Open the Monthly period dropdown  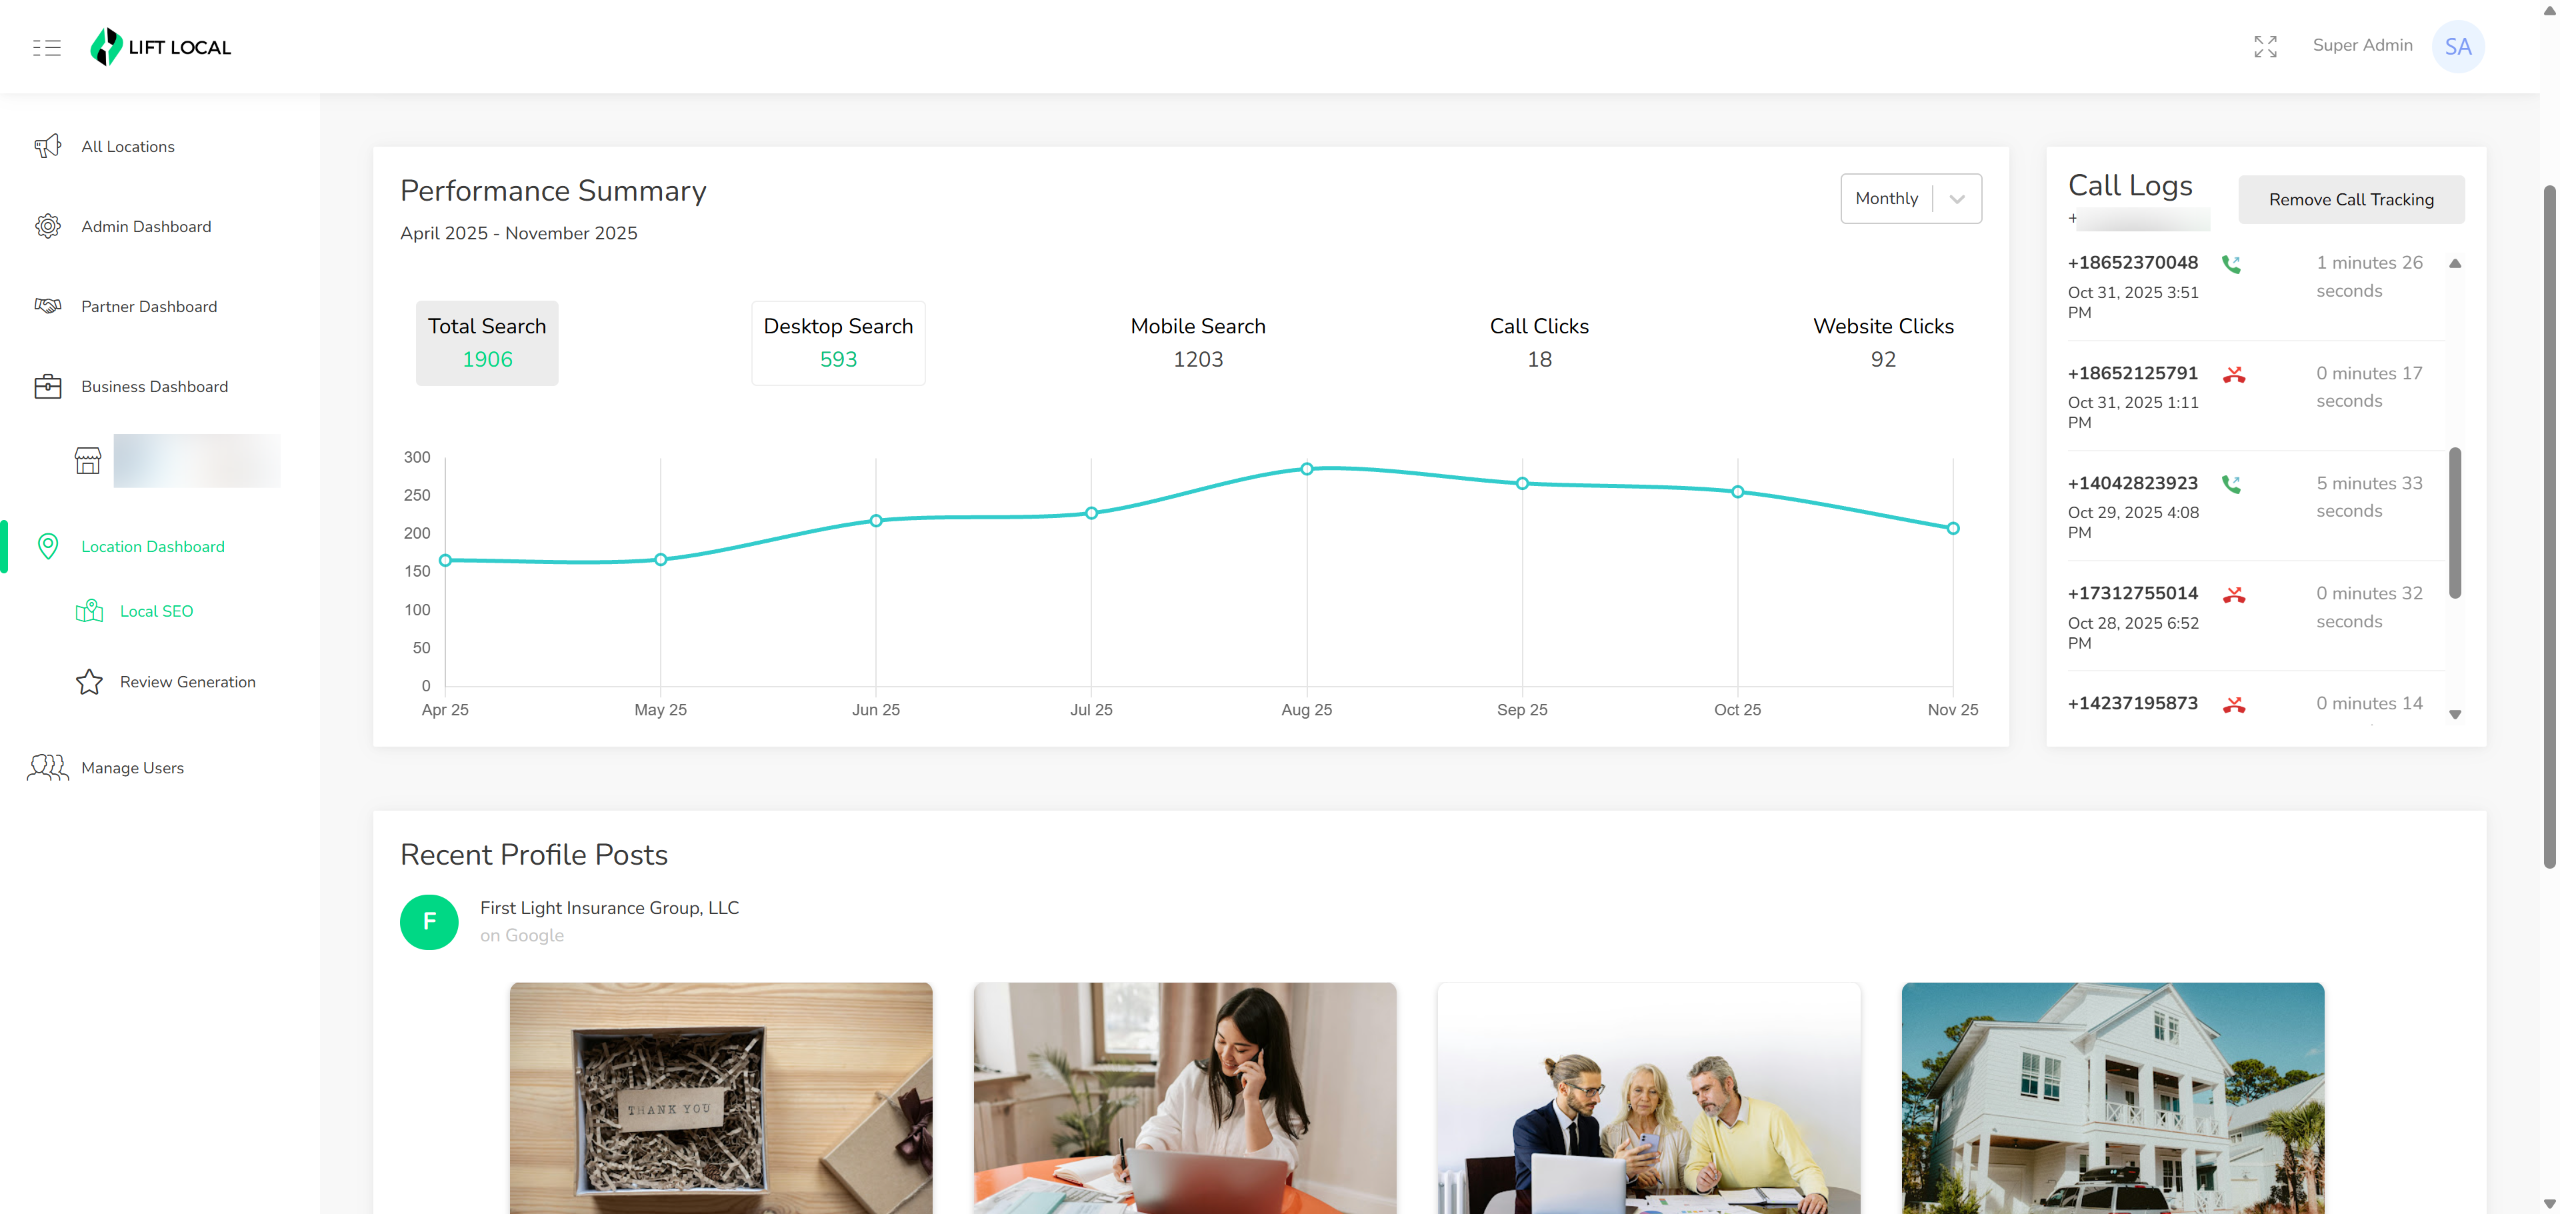pyautogui.click(x=1910, y=198)
